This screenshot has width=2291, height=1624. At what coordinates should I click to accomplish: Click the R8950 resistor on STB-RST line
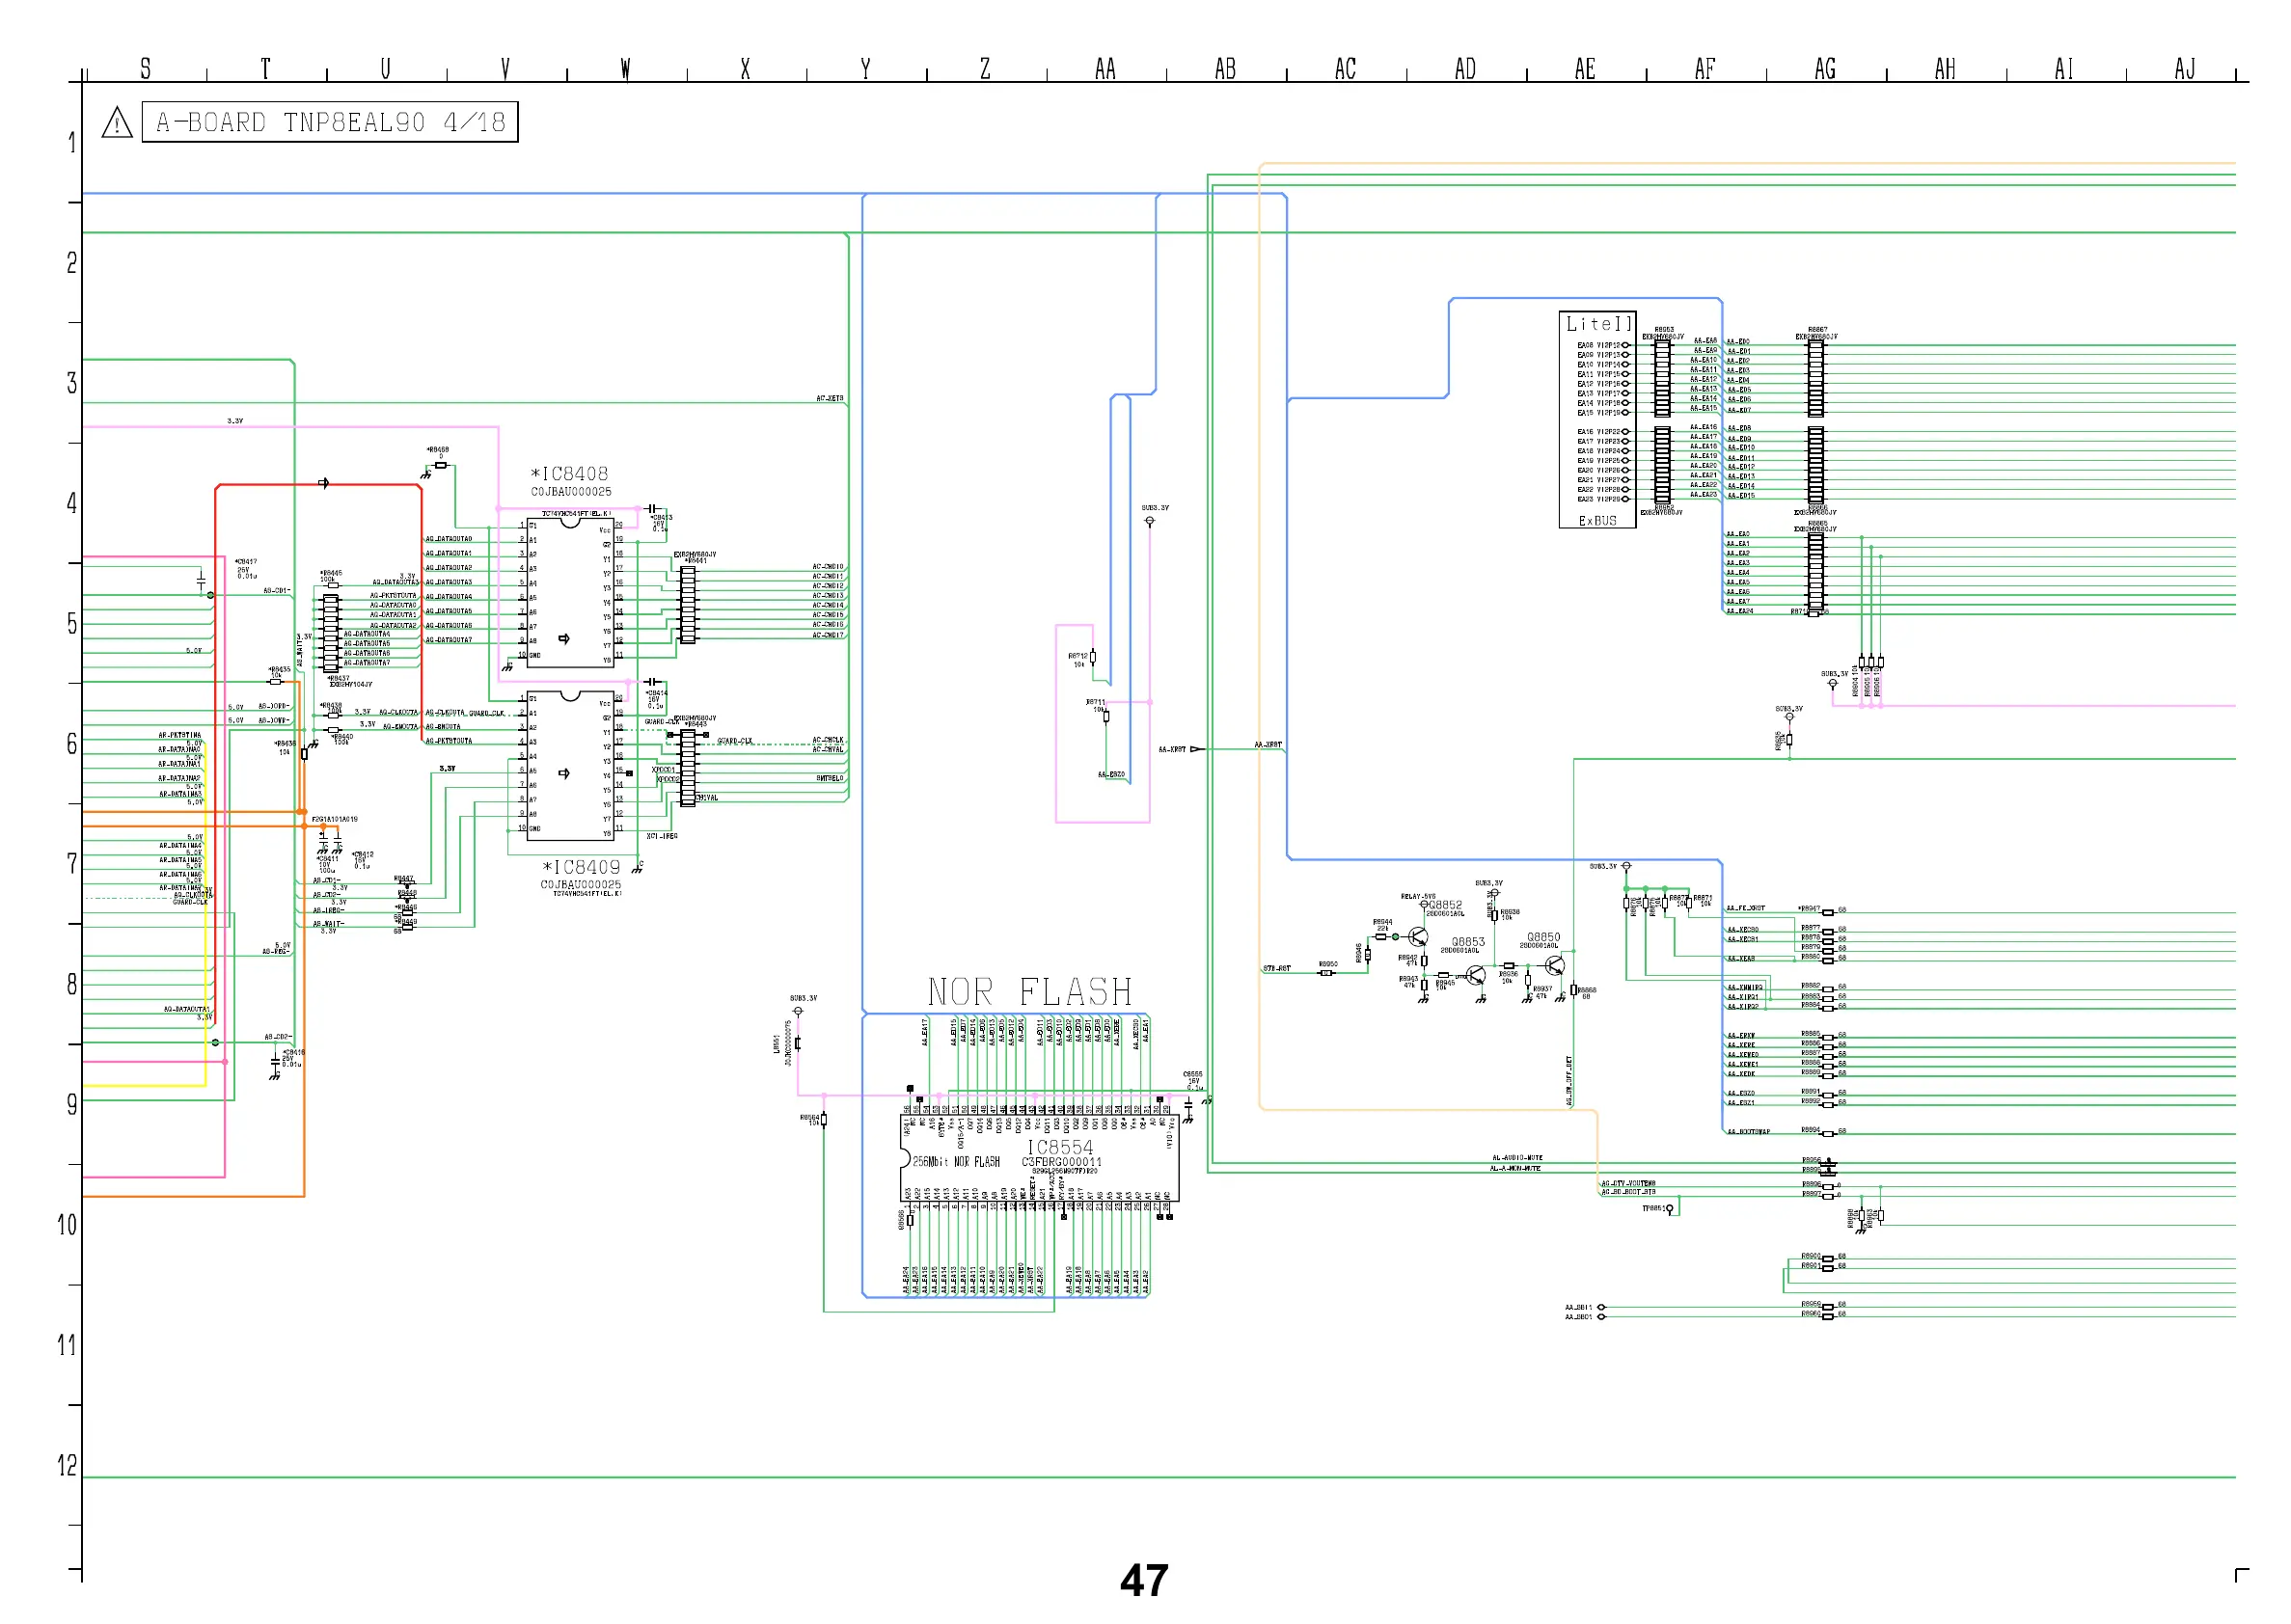[x=1326, y=972]
